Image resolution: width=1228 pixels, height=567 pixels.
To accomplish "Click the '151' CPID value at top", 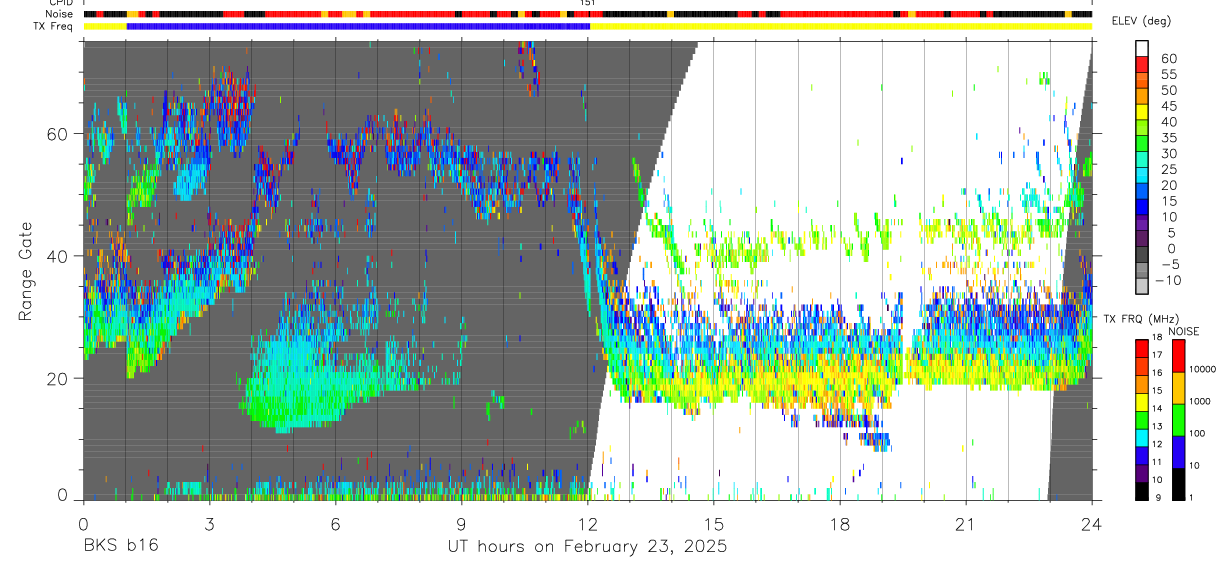I will tap(588, 3).
